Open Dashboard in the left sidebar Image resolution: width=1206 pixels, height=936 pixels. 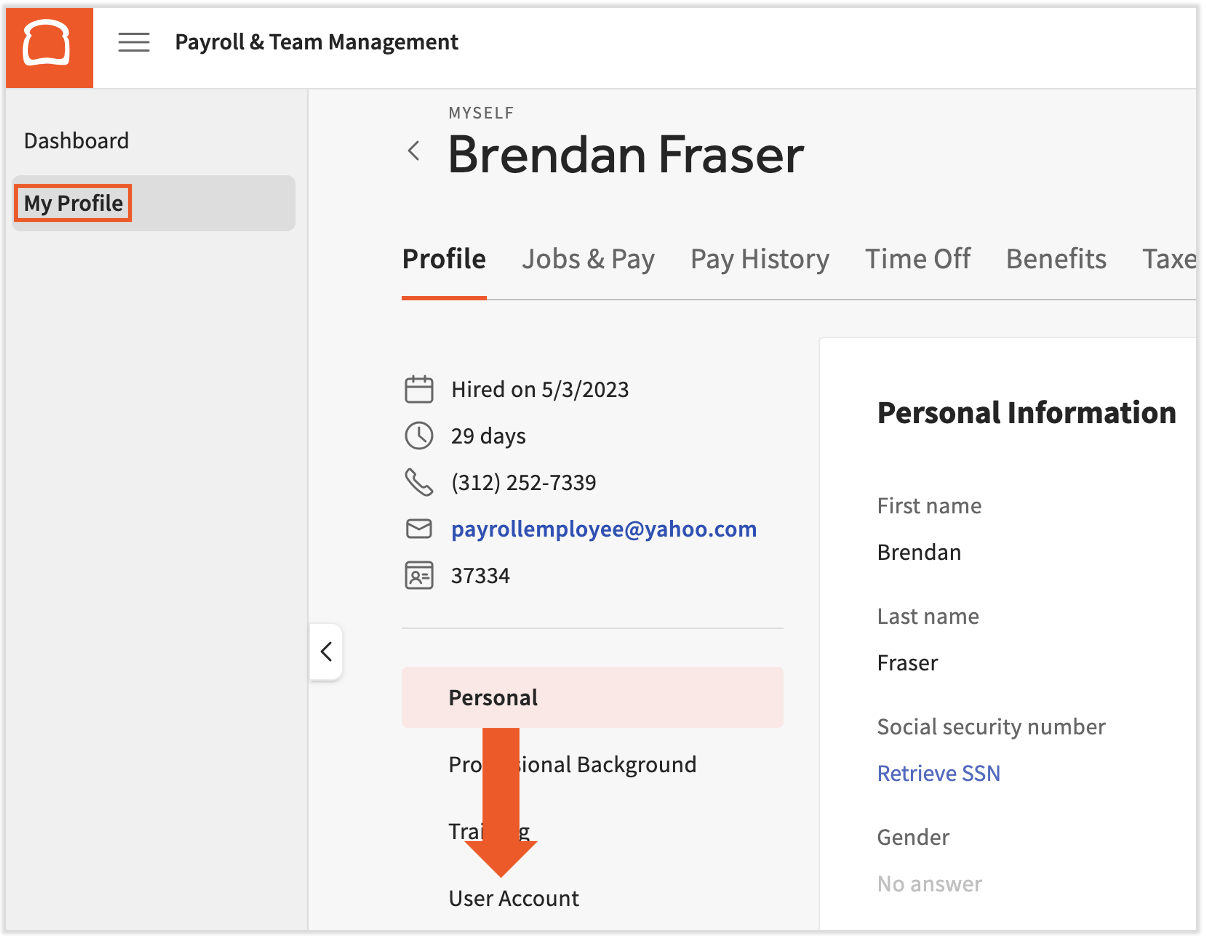[76, 141]
